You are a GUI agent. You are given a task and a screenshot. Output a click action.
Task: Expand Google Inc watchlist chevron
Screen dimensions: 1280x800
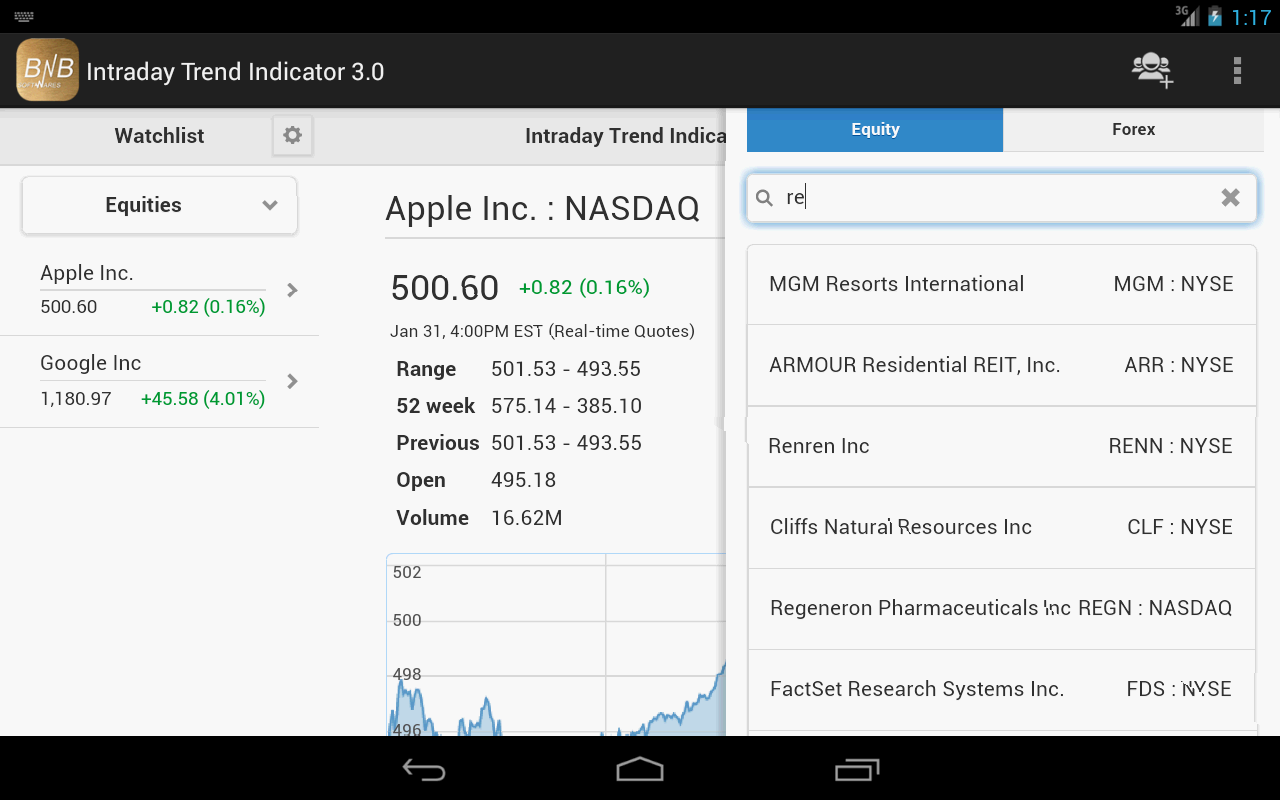point(292,381)
